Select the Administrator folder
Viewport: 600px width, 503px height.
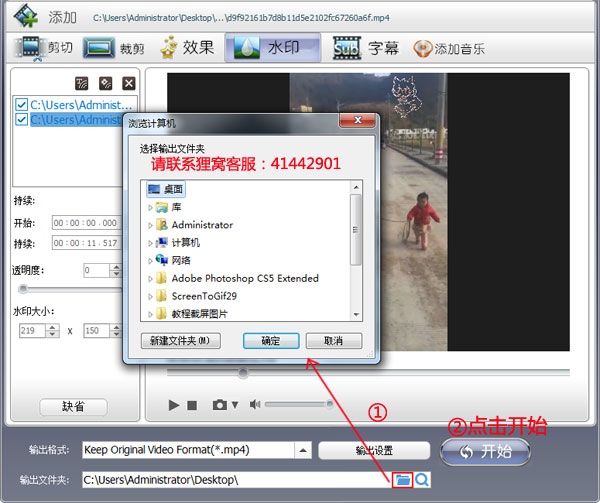coord(194,225)
